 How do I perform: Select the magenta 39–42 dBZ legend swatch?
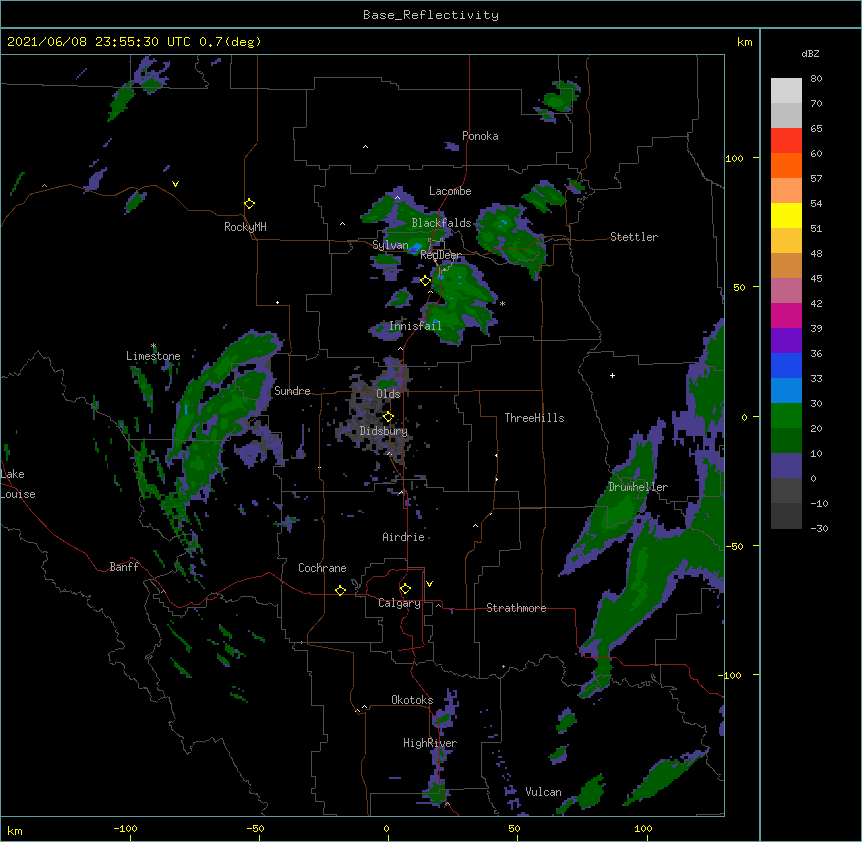pos(786,315)
